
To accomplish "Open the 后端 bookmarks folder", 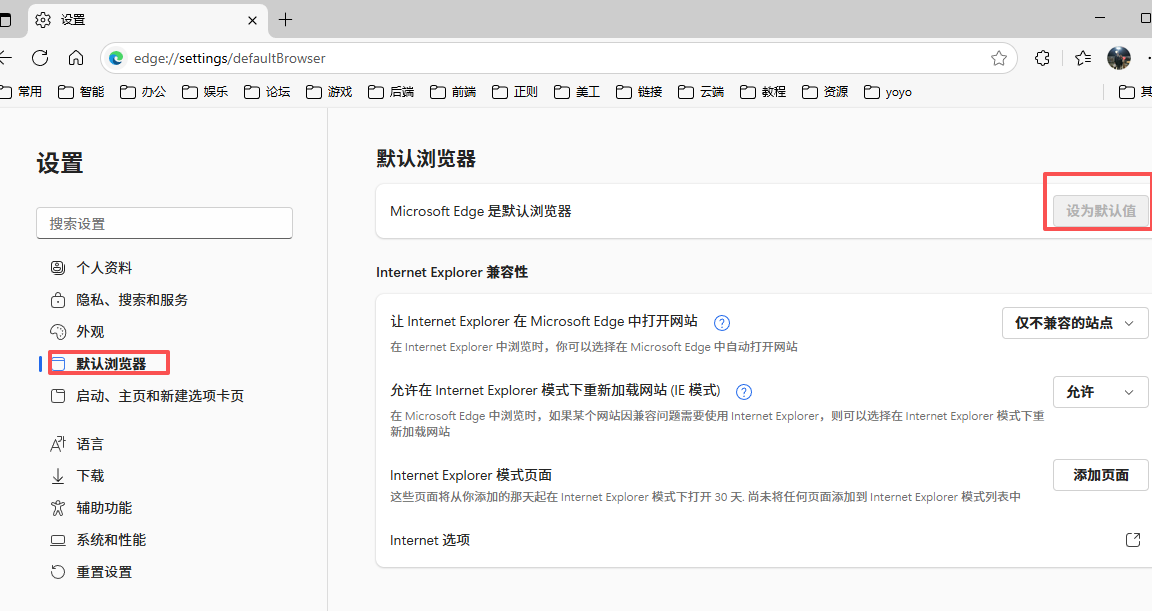I will [x=391, y=92].
